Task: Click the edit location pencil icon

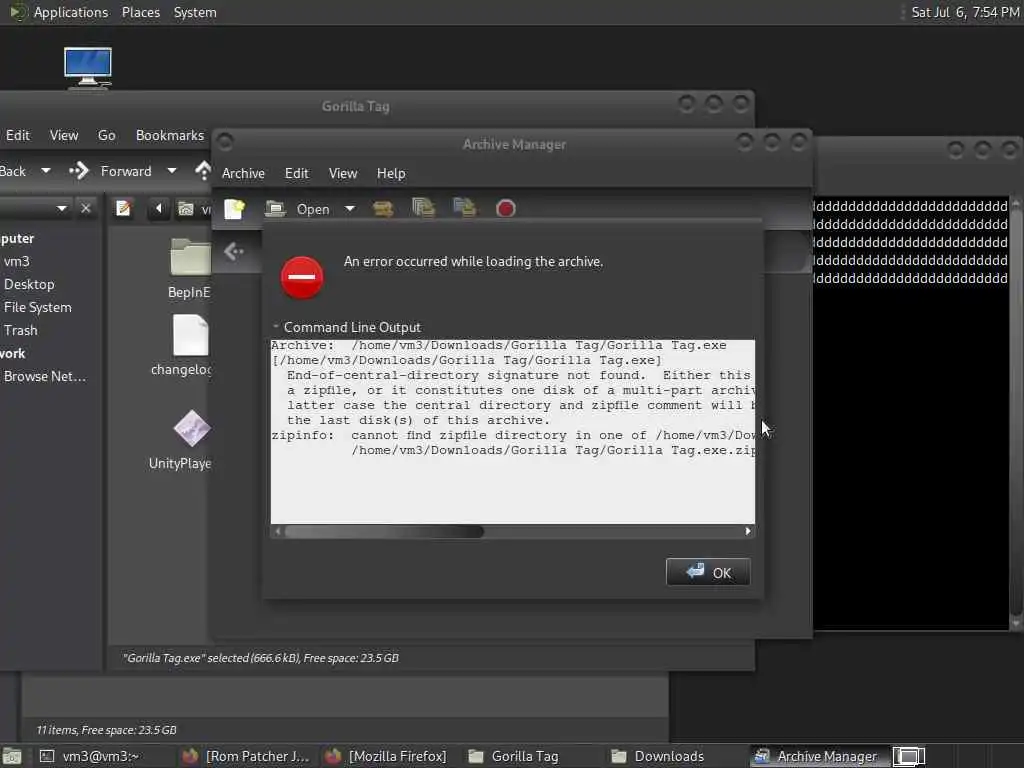Action: [123, 208]
